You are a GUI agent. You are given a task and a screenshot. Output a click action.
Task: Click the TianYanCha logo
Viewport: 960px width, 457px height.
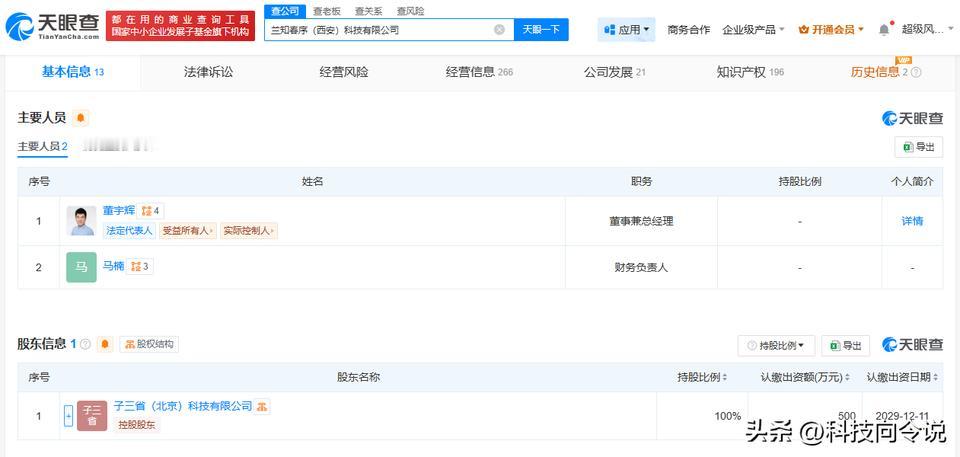[52, 26]
